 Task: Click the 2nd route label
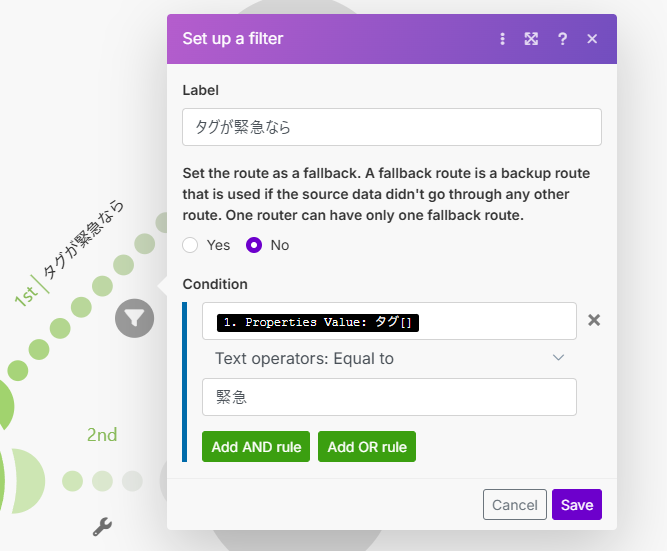(x=102, y=435)
